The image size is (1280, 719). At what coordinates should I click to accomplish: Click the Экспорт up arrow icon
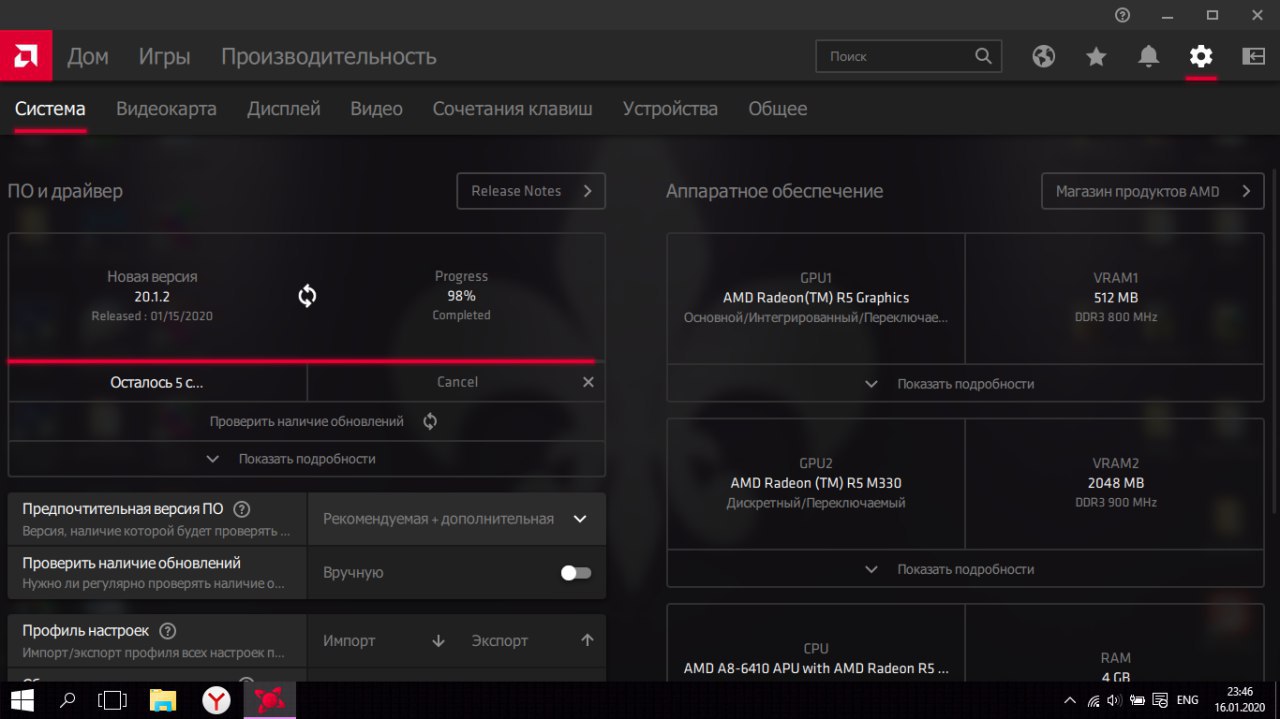(x=587, y=641)
